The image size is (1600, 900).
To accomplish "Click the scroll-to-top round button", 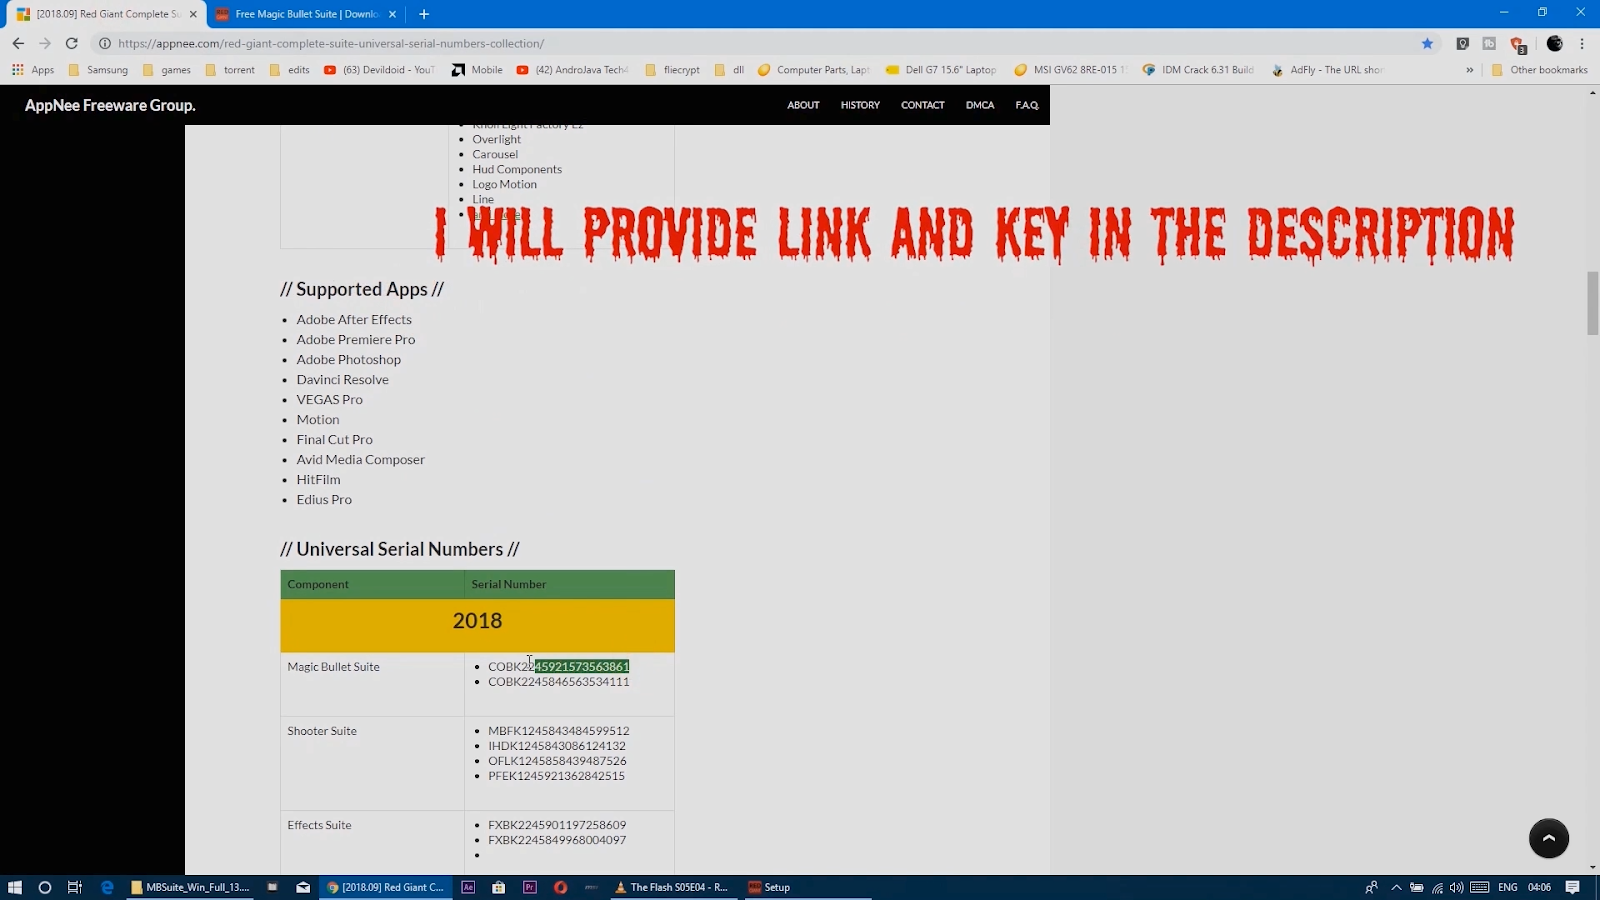I will (x=1549, y=838).
